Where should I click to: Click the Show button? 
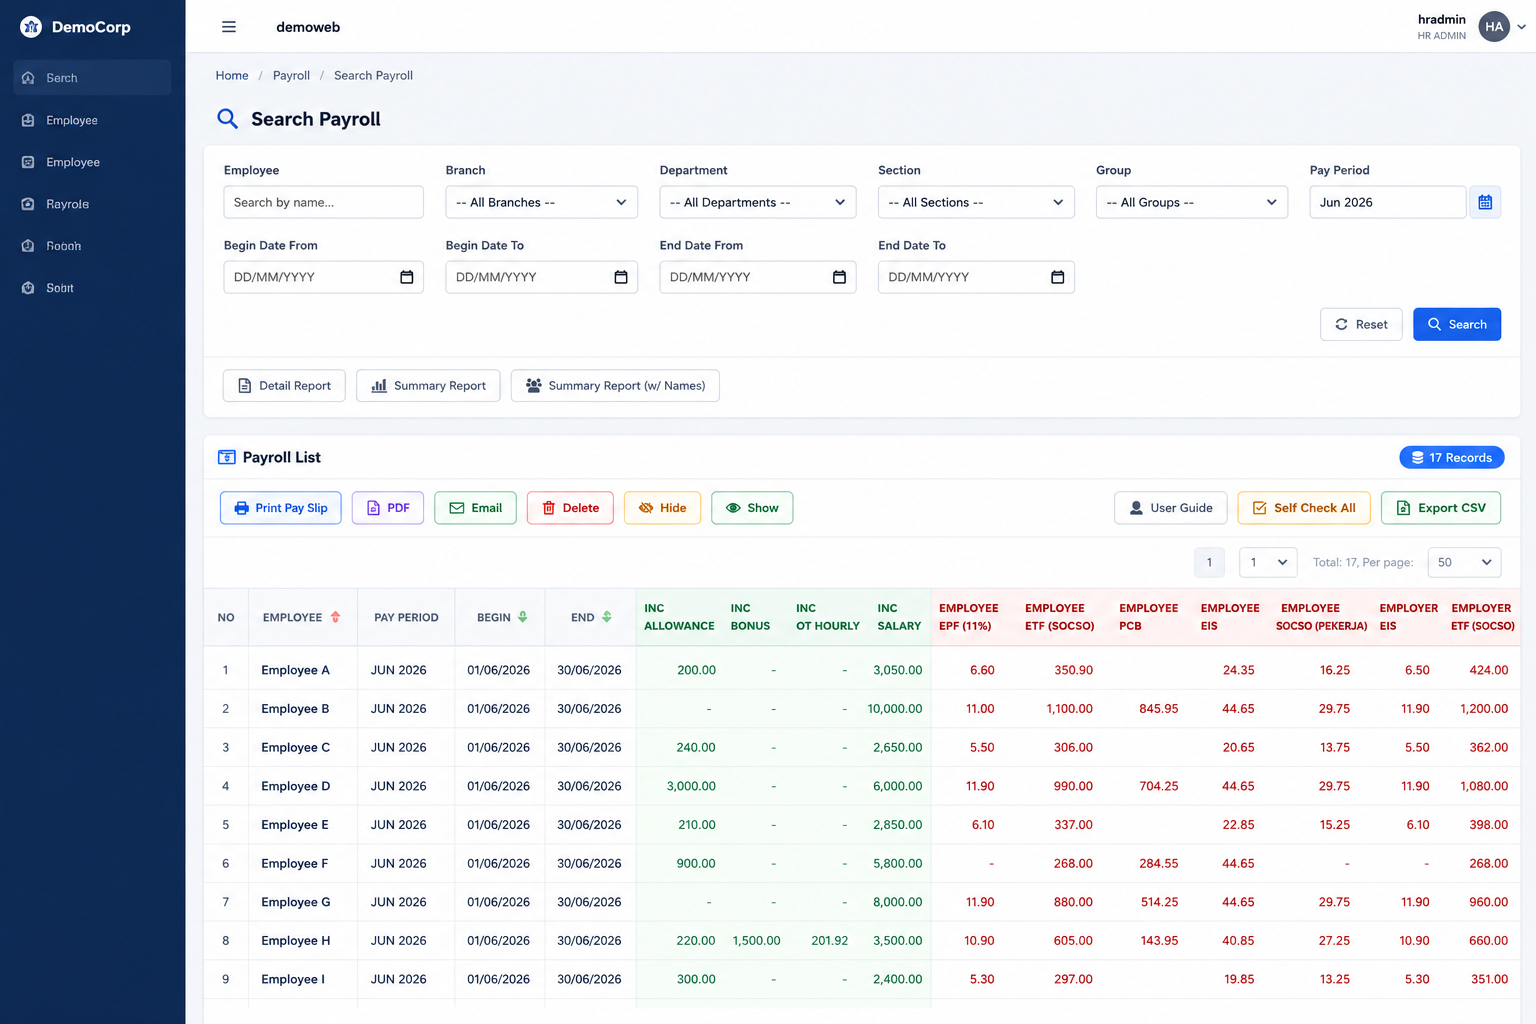click(752, 508)
